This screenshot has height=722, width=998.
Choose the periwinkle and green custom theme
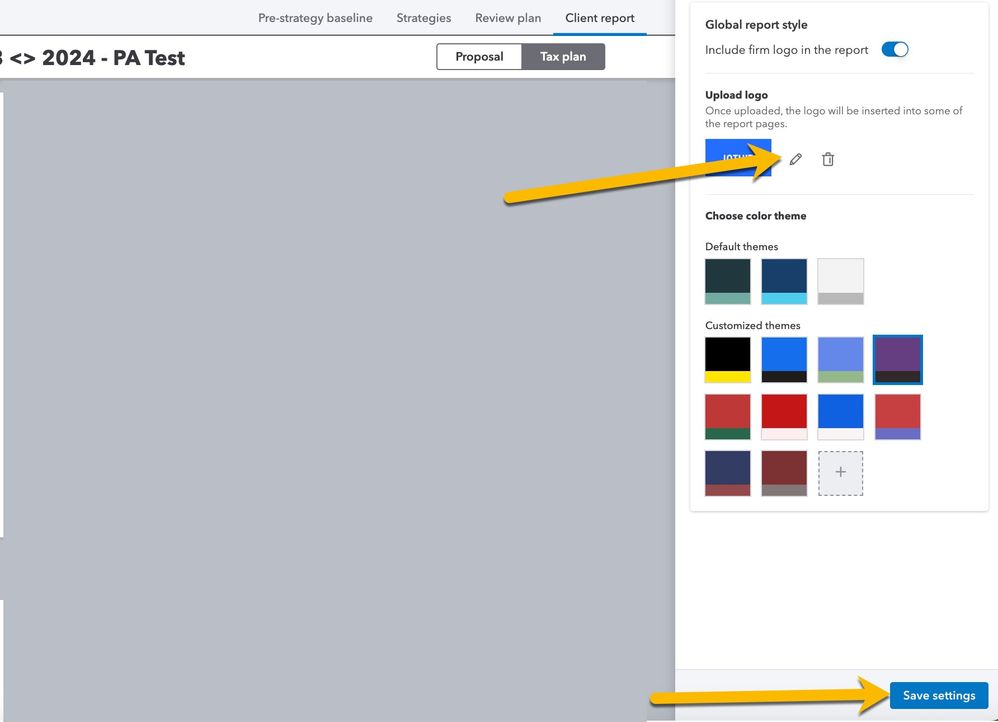840,360
